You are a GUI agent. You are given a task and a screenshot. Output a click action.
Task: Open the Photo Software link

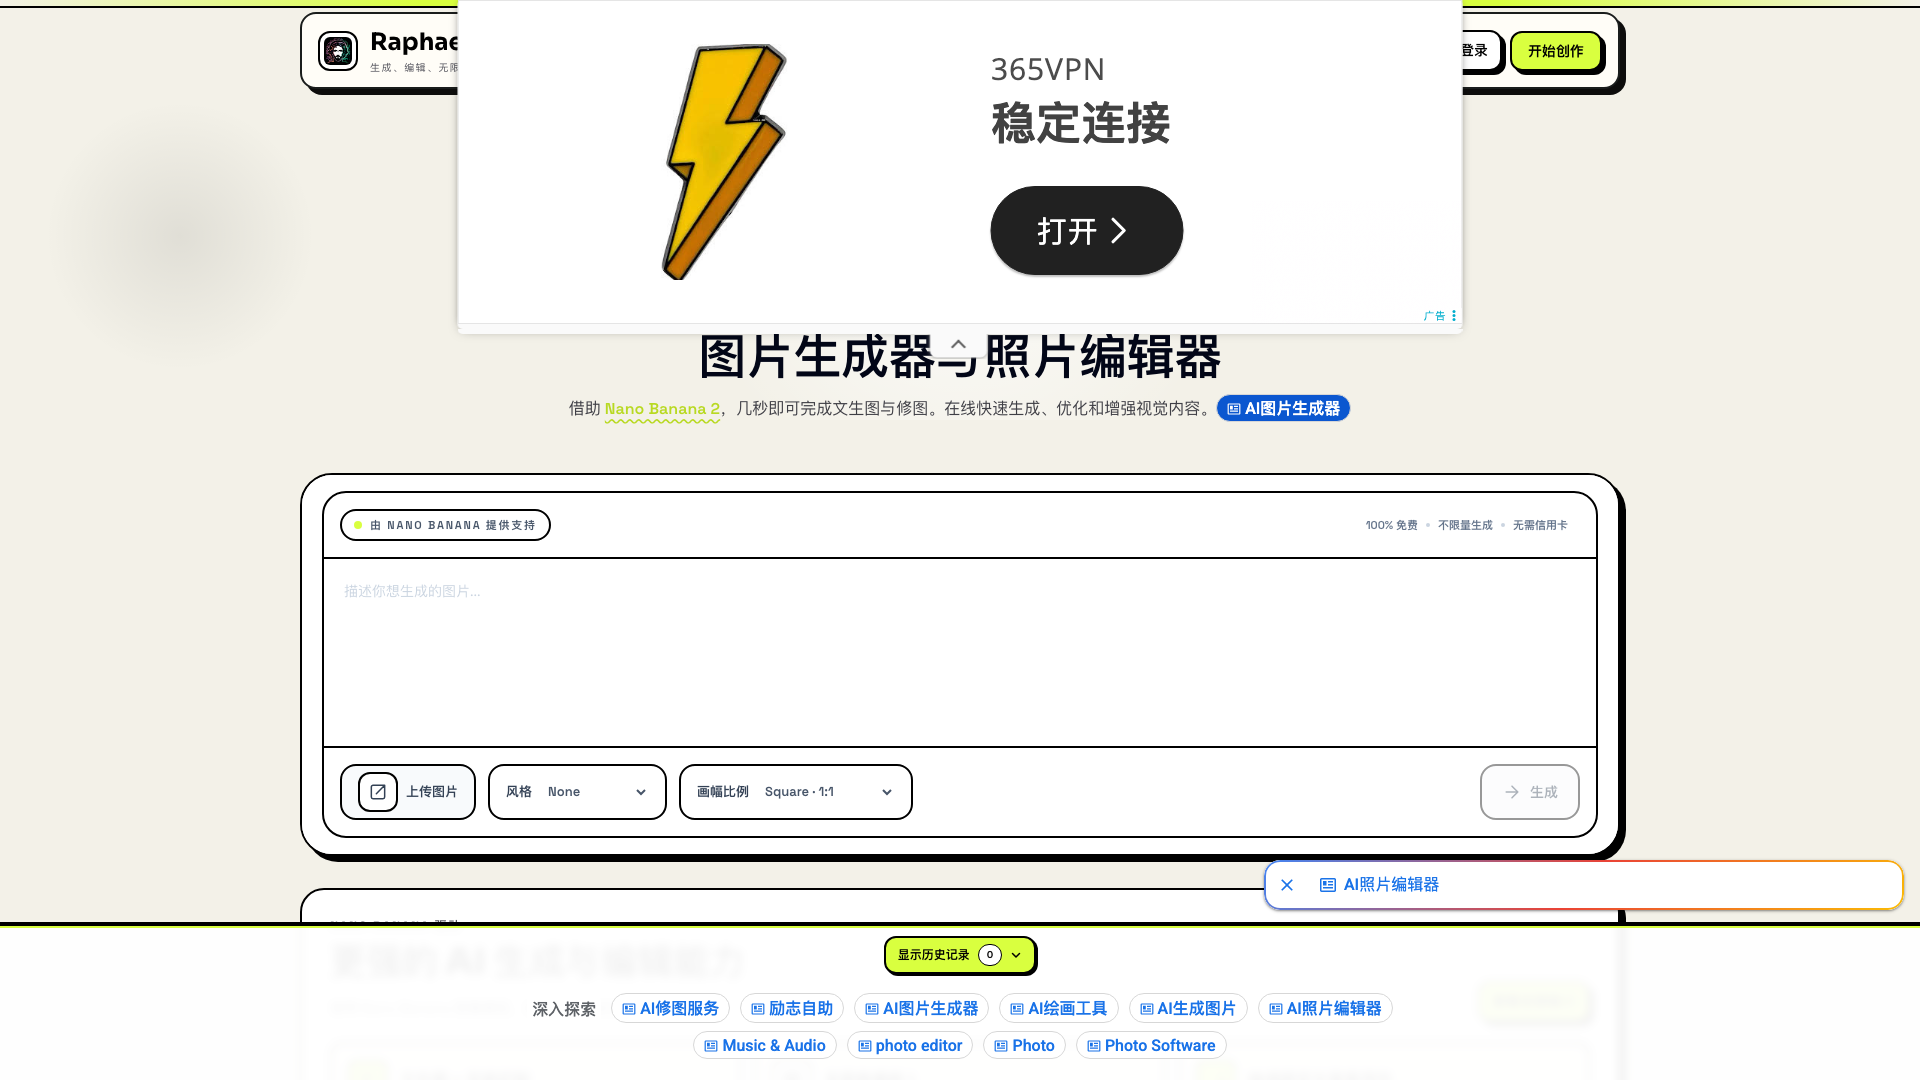1151,1046
